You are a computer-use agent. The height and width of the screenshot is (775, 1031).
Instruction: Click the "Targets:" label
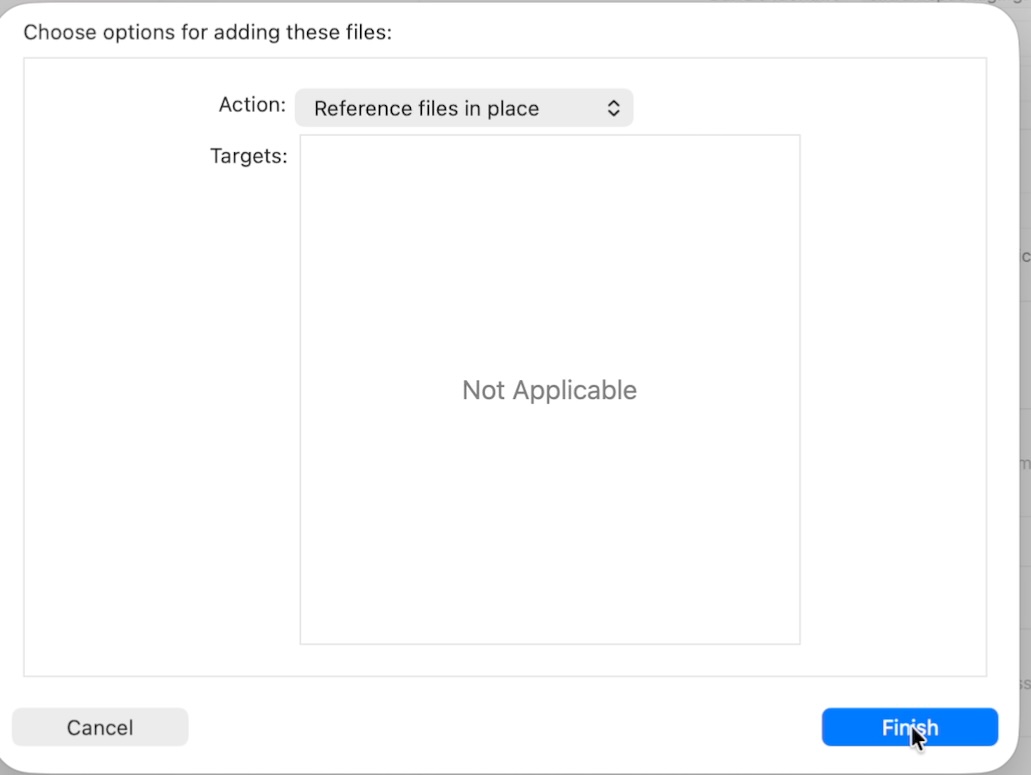248,156
